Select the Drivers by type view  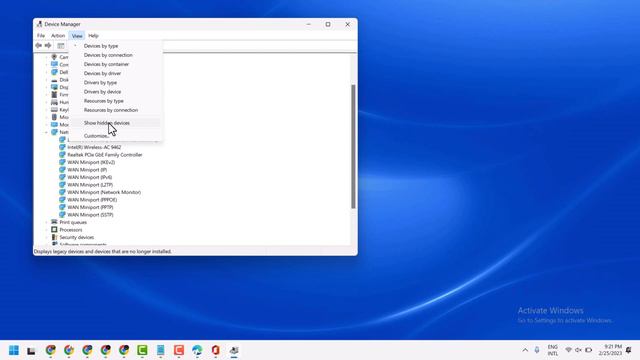pos(116,82)
